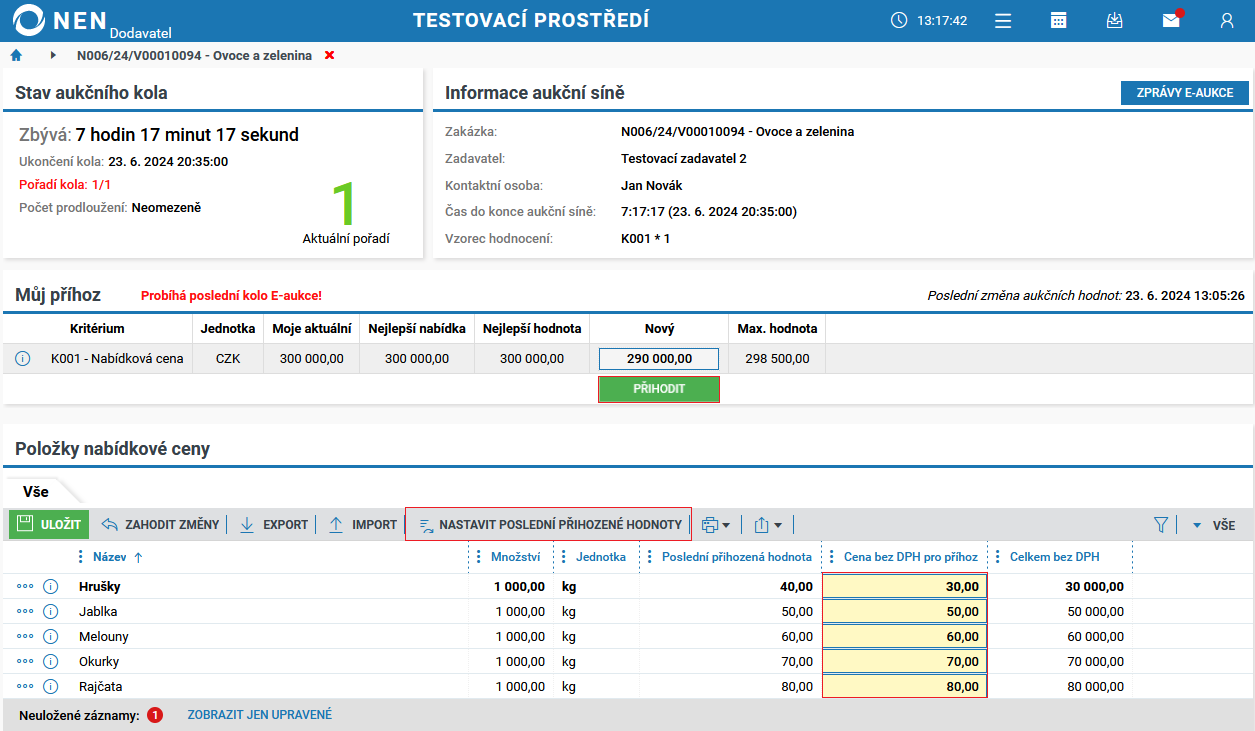Screen dimensions: 1255x731
Task: Open column menu dots for Celkem bez DPH
Action: point(998,557)
